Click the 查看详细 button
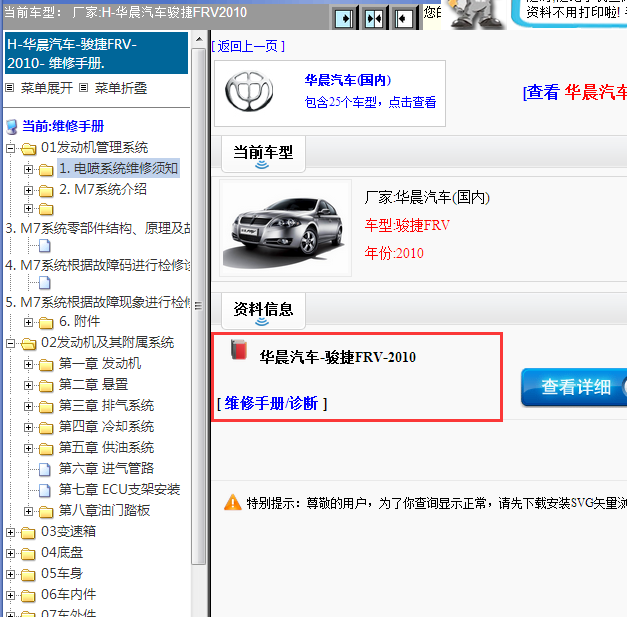This screenshot has width=627, height=617. pos(574,387)
